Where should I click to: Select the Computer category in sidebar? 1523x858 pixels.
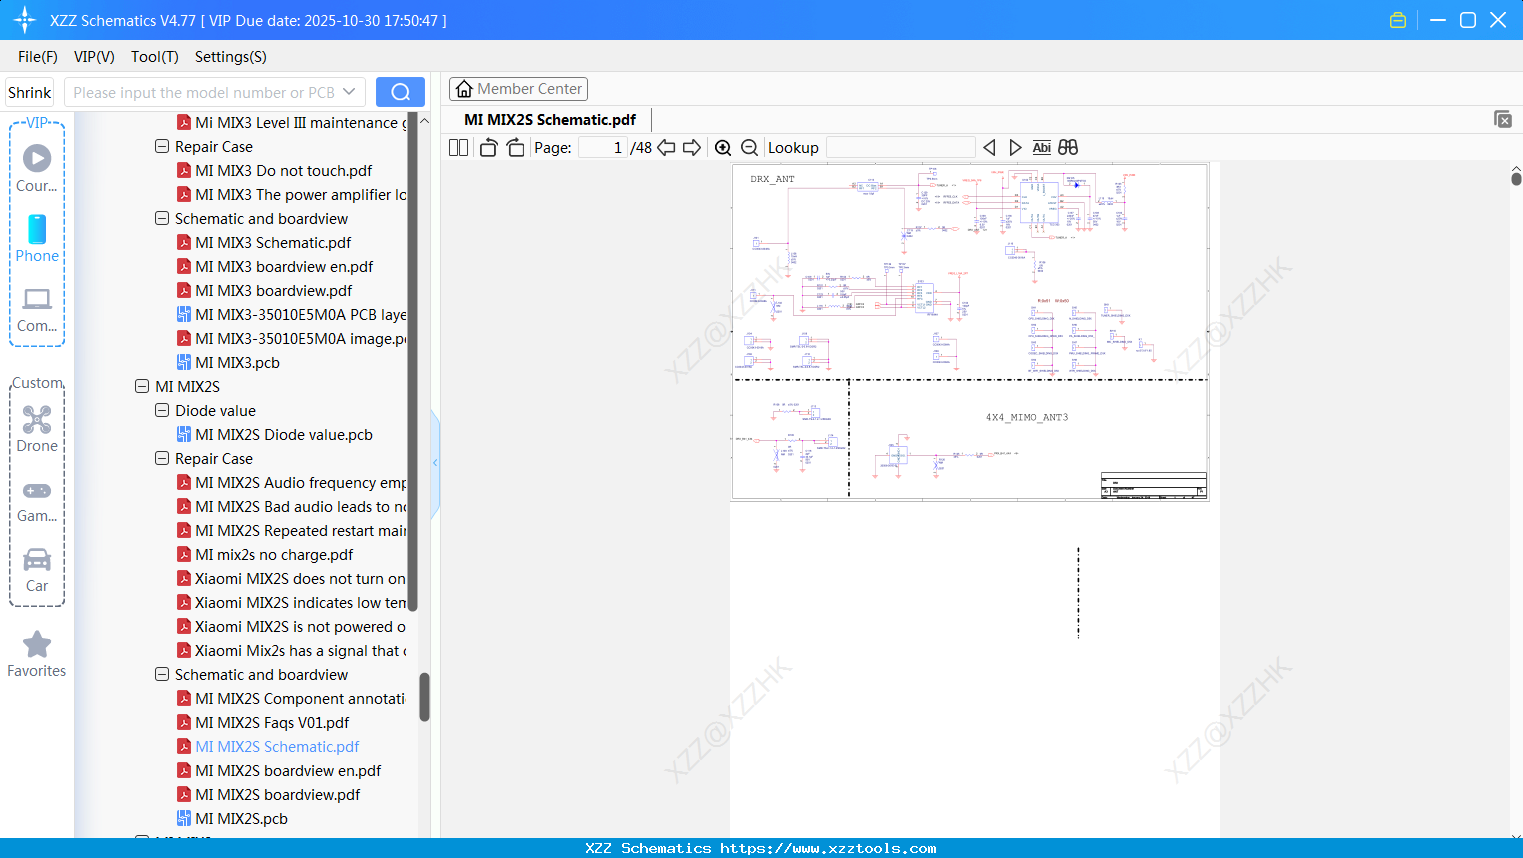tap(37, 309)
